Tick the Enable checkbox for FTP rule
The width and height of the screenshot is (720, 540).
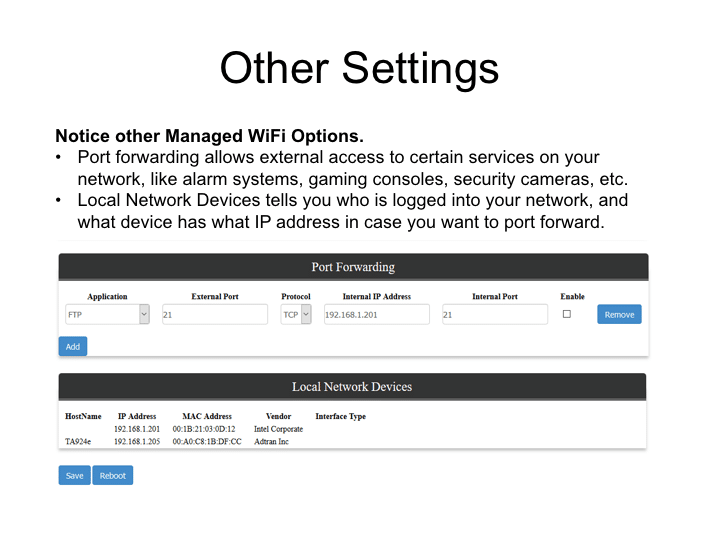point(567,314)
